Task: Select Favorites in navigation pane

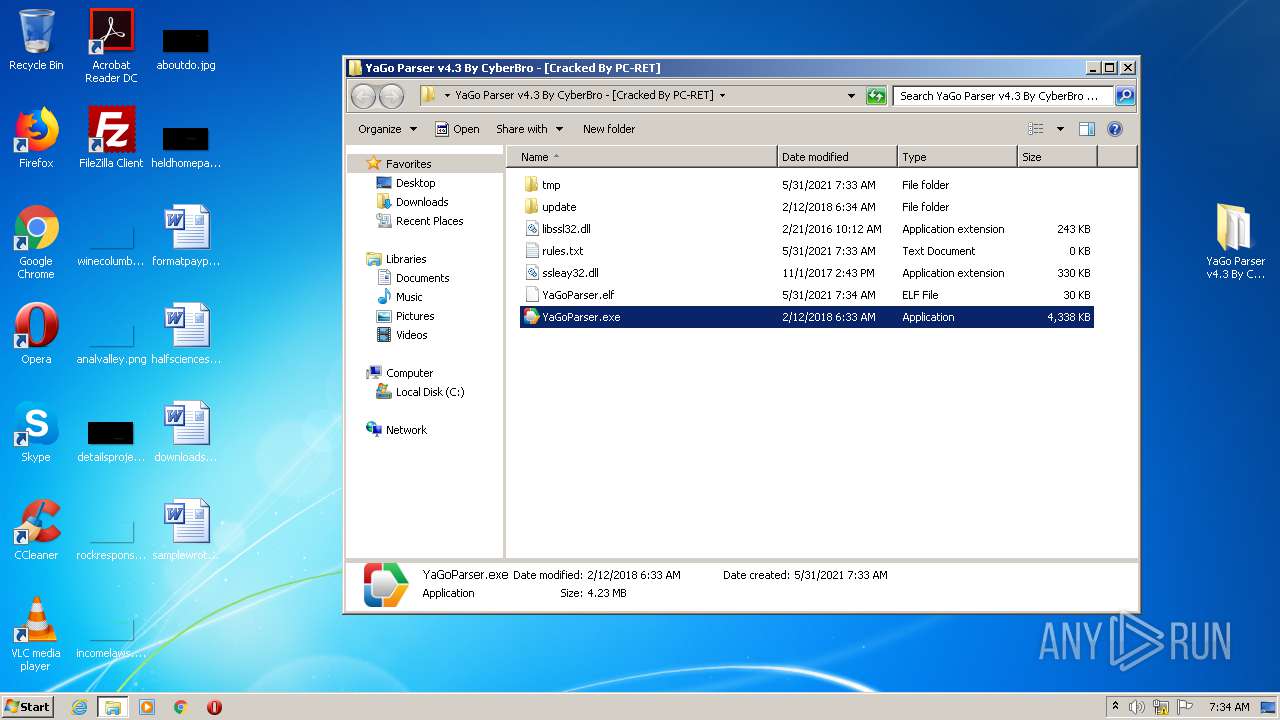Action: click(x=408, y=164)
